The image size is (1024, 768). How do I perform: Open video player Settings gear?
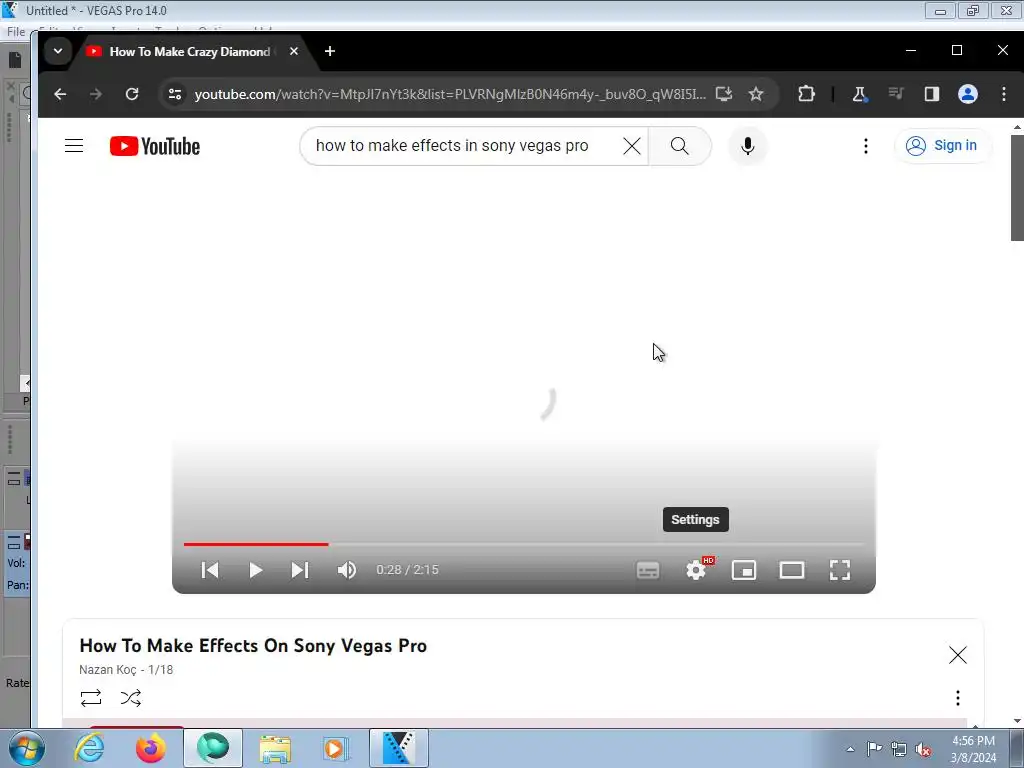click(x=696, y=570)
